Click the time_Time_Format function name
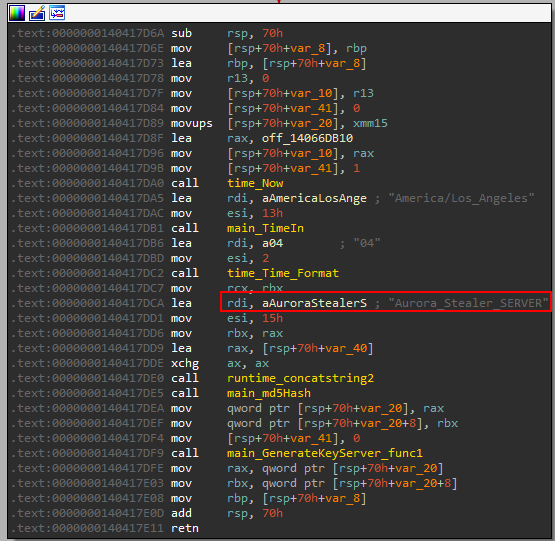555x541 pixels. pos(282,273)
